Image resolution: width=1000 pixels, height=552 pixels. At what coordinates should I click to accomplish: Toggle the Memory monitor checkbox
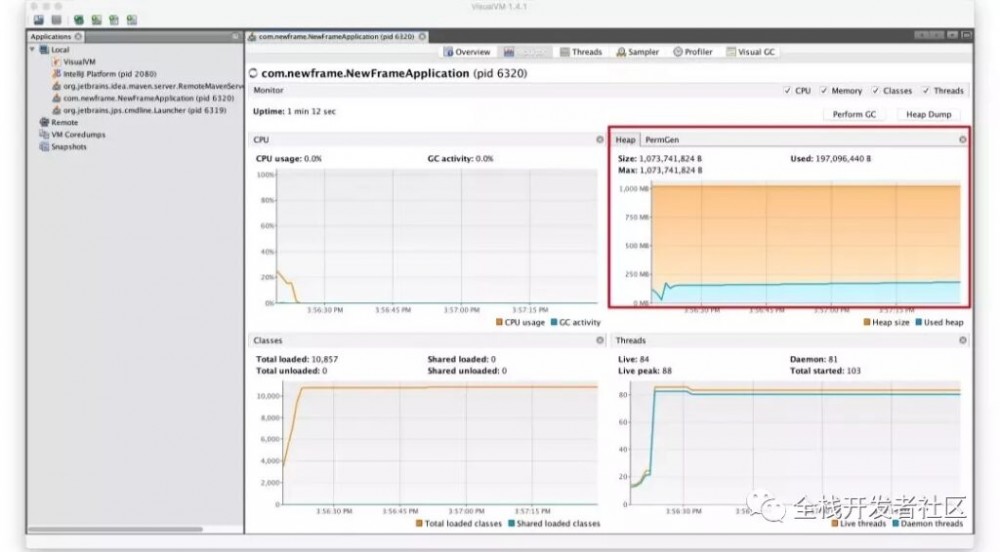tap(823, 91)
